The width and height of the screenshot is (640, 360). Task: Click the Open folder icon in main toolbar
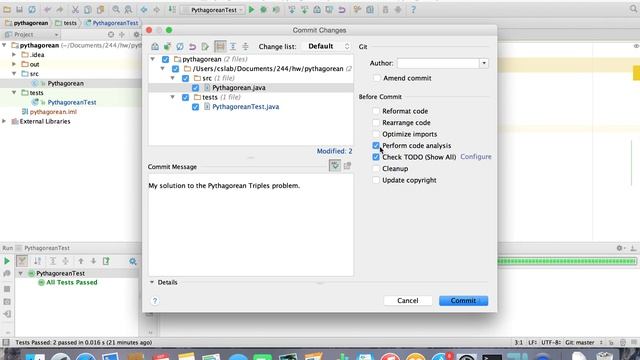(7, 9)
